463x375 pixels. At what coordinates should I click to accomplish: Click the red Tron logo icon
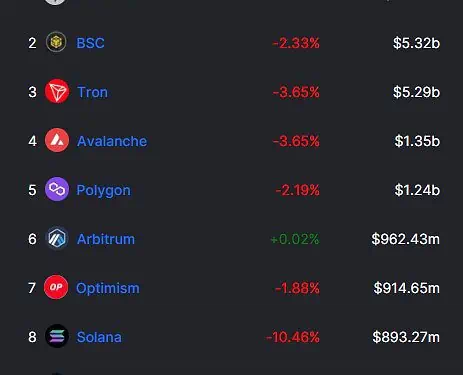point(57,91)
